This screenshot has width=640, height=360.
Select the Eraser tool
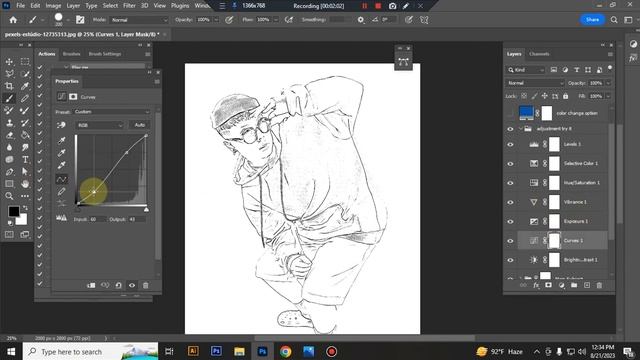tap(9, 135)
